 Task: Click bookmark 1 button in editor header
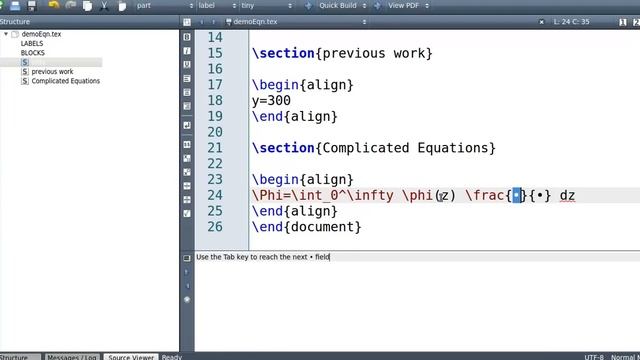[623, 22]
